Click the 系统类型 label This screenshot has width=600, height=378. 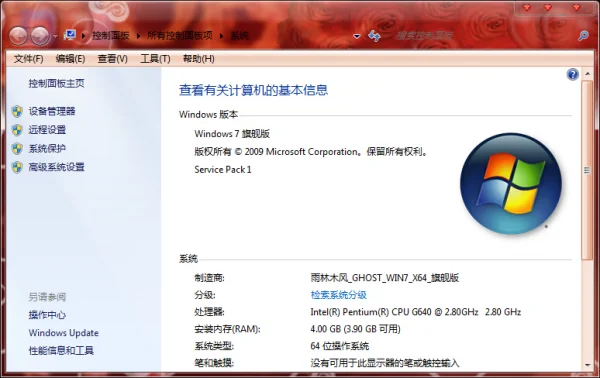[x=214, y=346]
